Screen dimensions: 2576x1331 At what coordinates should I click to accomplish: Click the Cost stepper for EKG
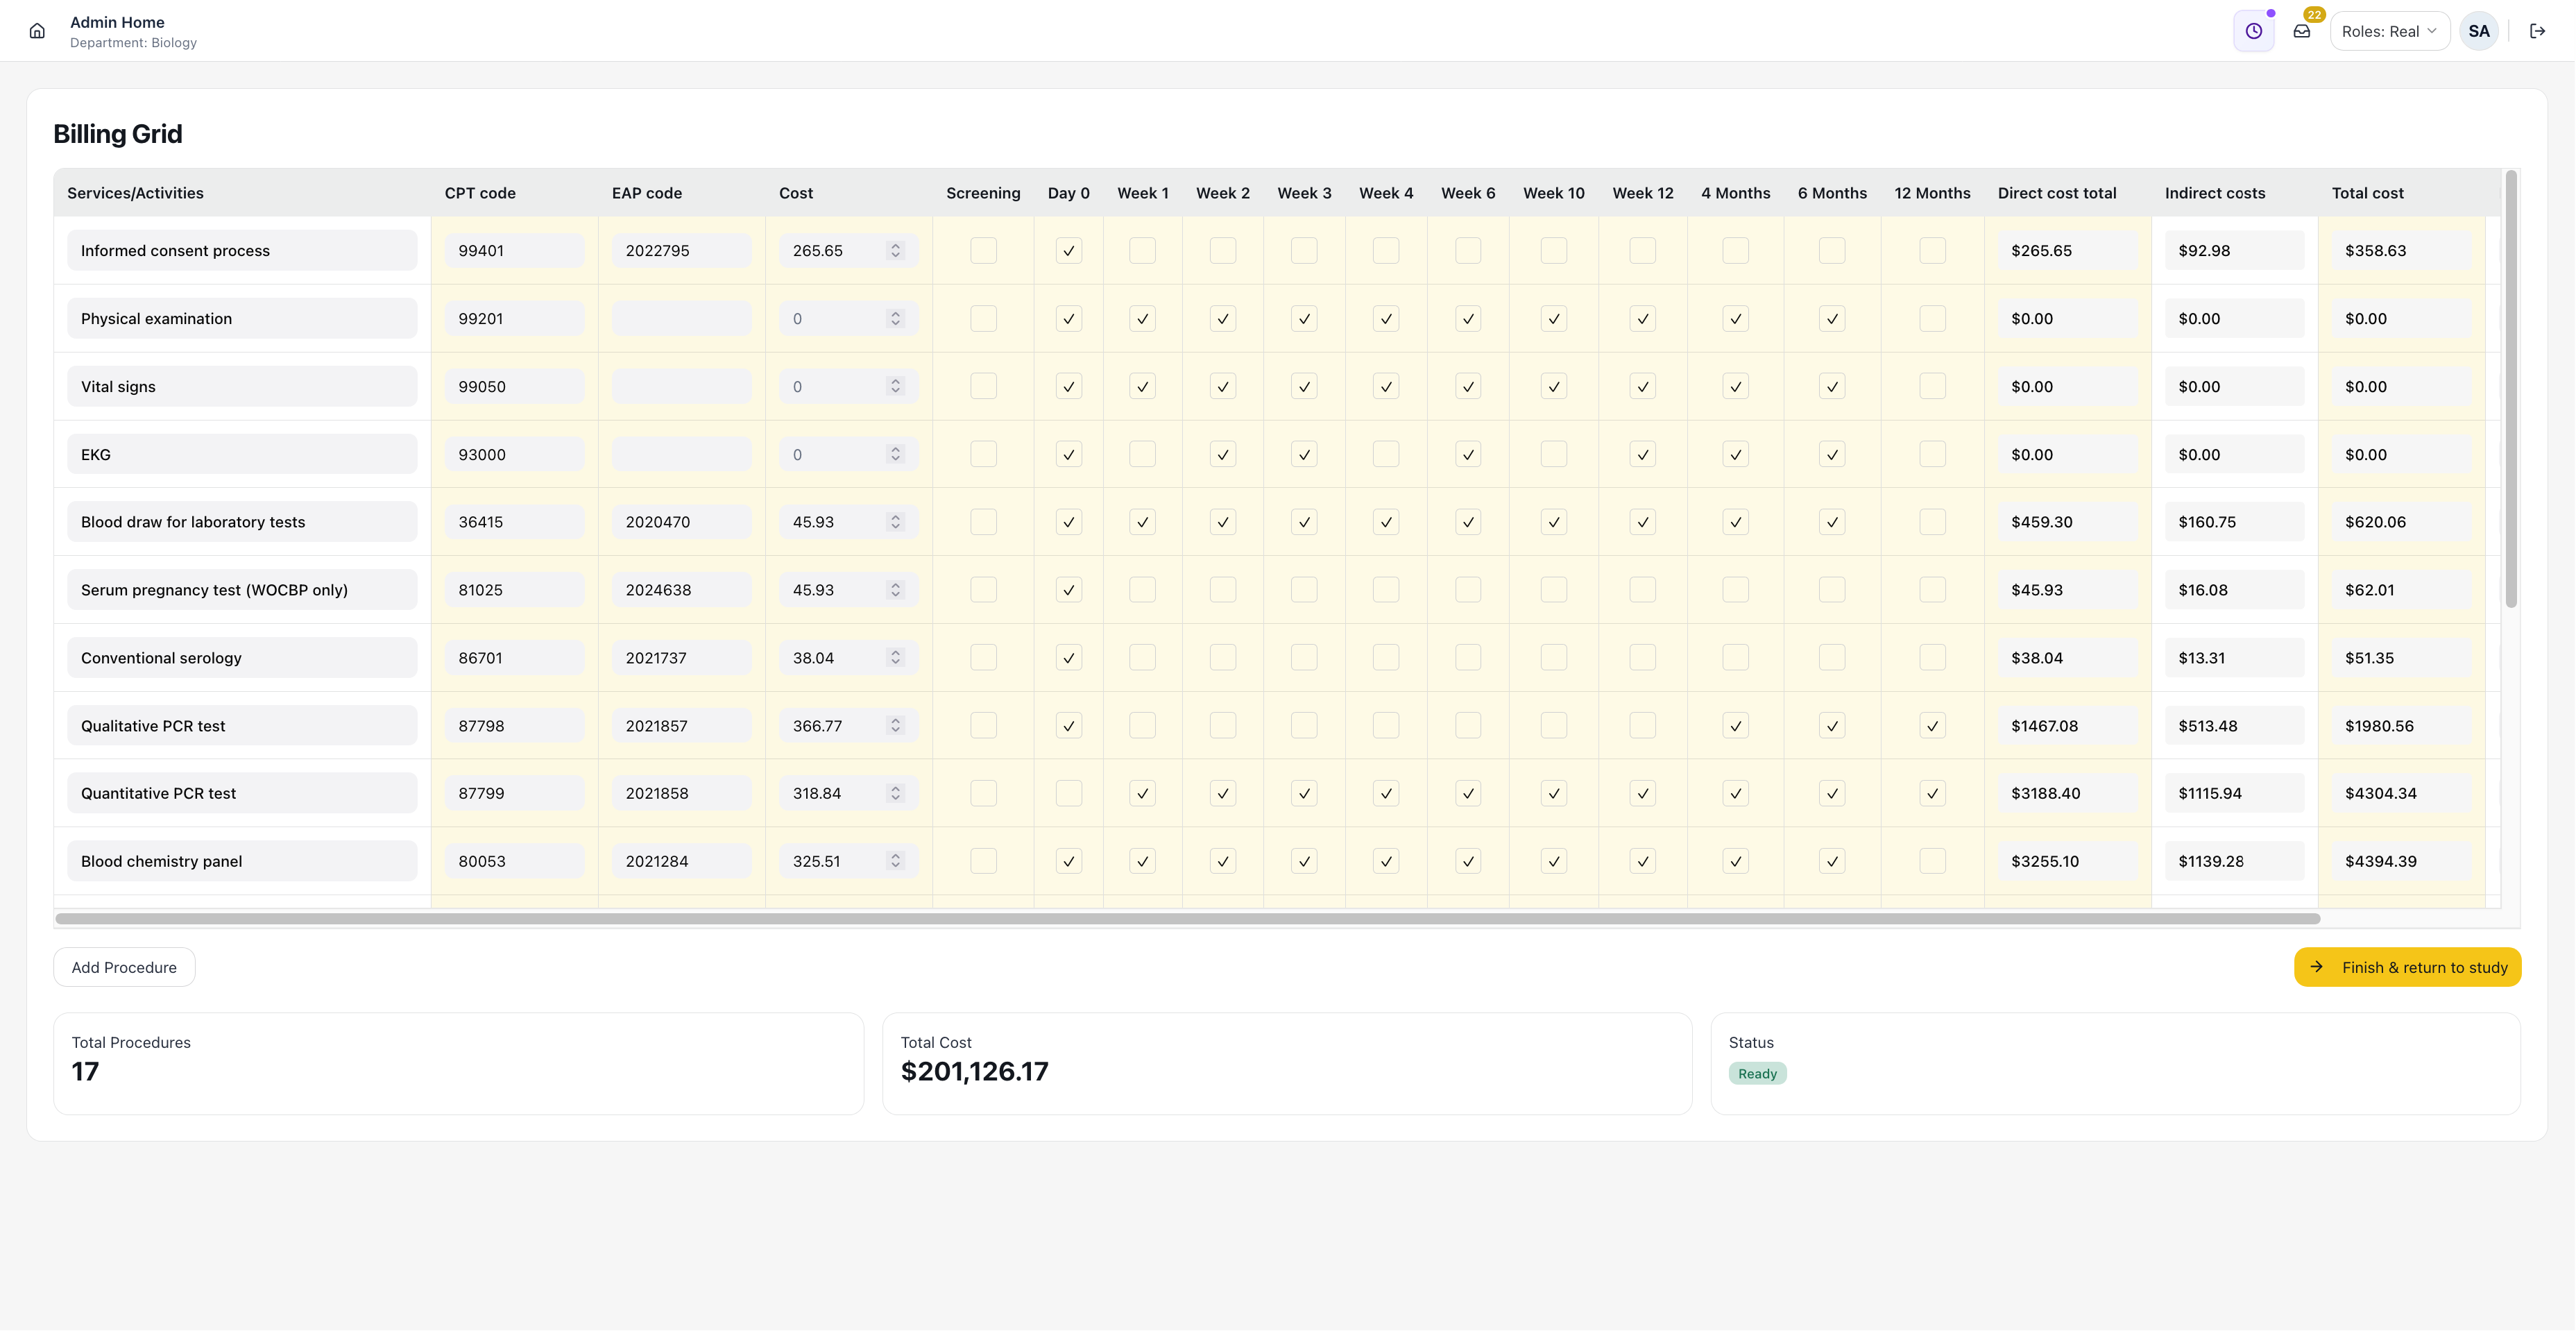coord(895,454)
